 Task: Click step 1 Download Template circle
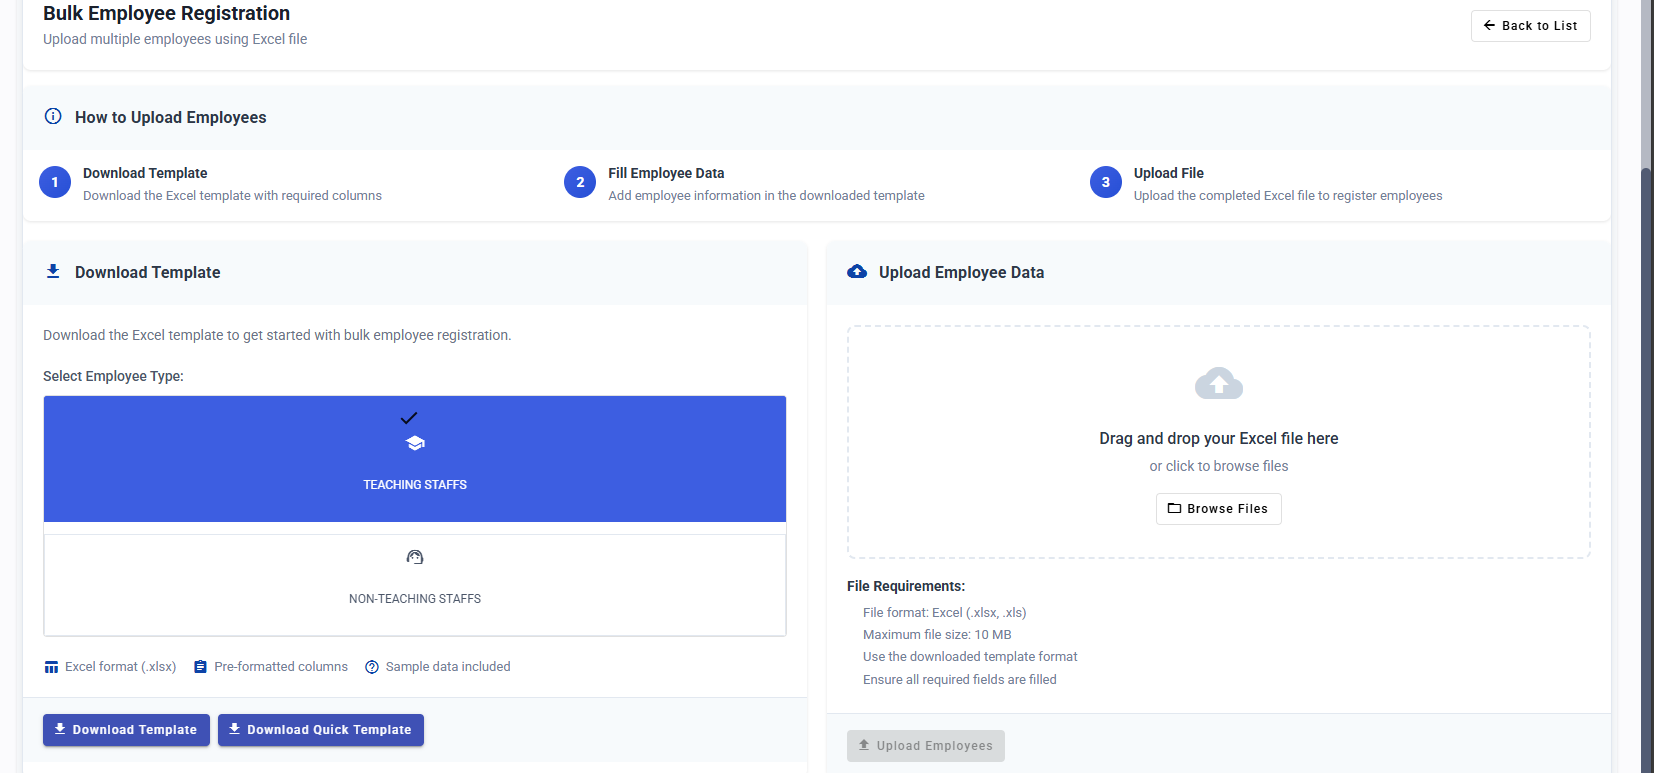tap(55, 182)
